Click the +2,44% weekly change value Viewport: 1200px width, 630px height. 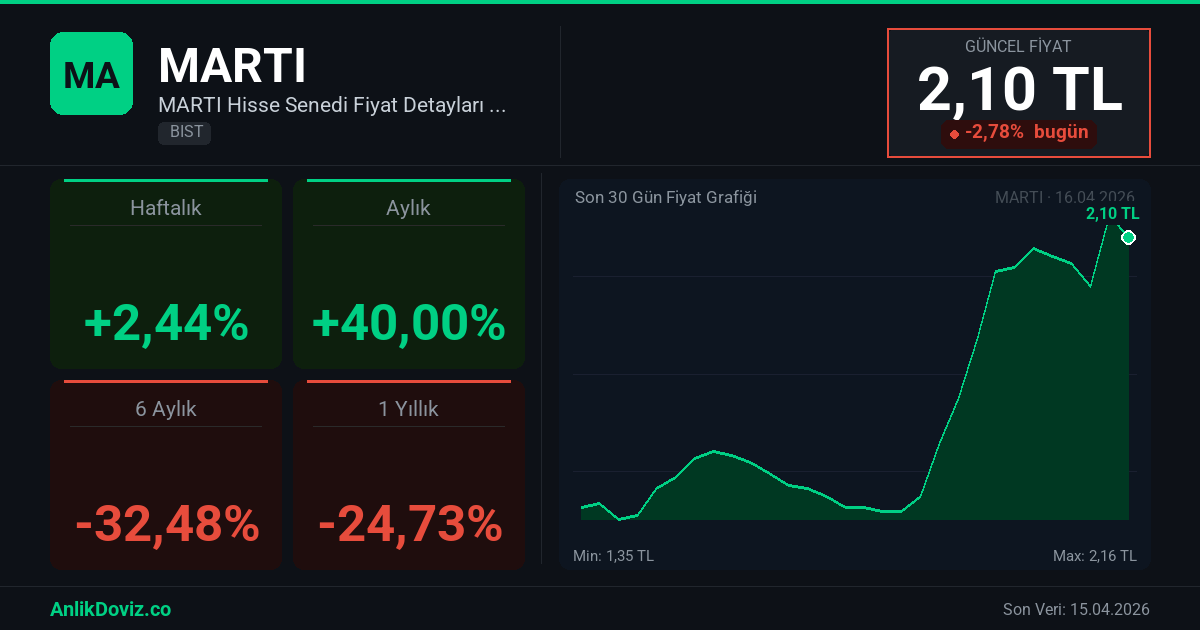click(x=166, y=323)
